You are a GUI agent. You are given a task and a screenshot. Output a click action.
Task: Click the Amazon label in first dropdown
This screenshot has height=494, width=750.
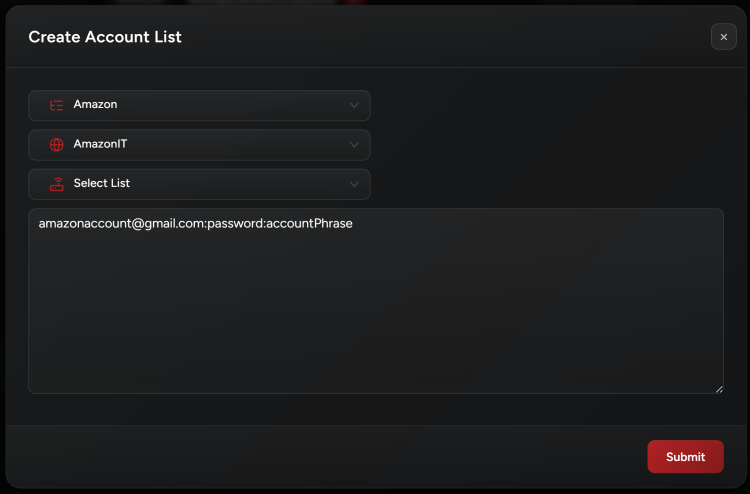(x=96, y=105)
